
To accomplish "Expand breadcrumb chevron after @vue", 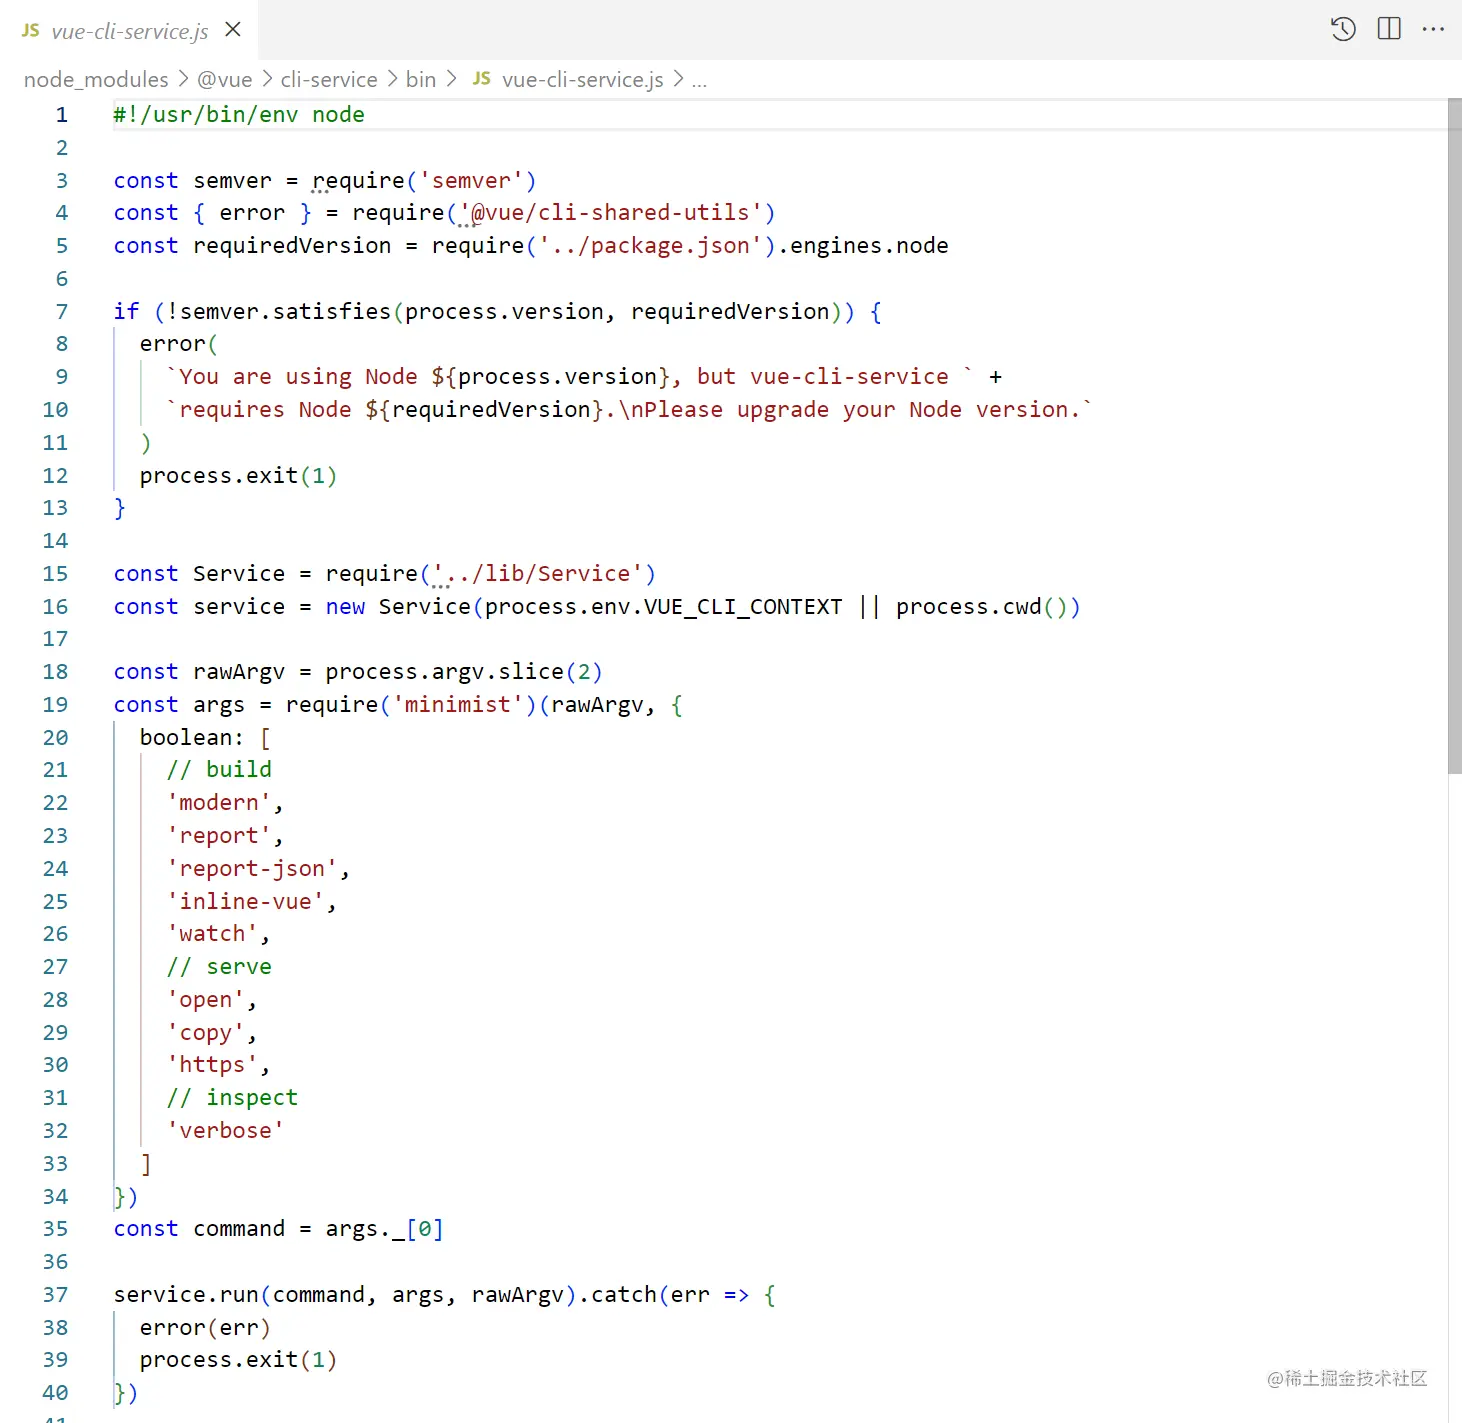I will (x=267, y=78).
